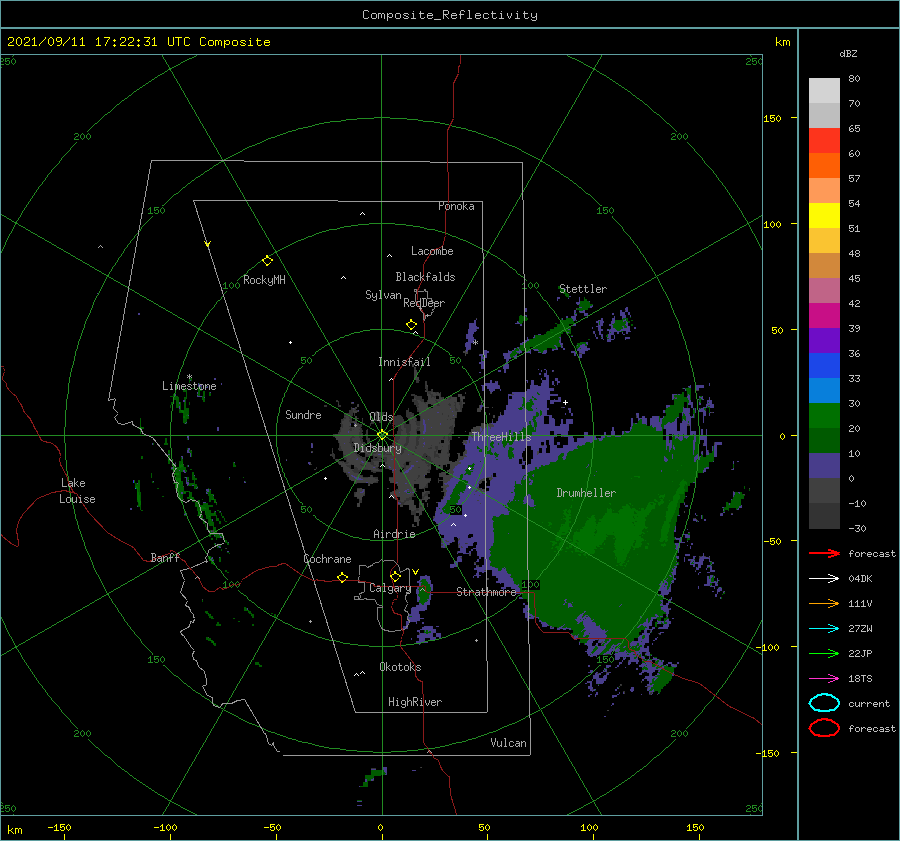Click the Didsbury town label
Screen dimensions: 900x841
pos(377,448)
